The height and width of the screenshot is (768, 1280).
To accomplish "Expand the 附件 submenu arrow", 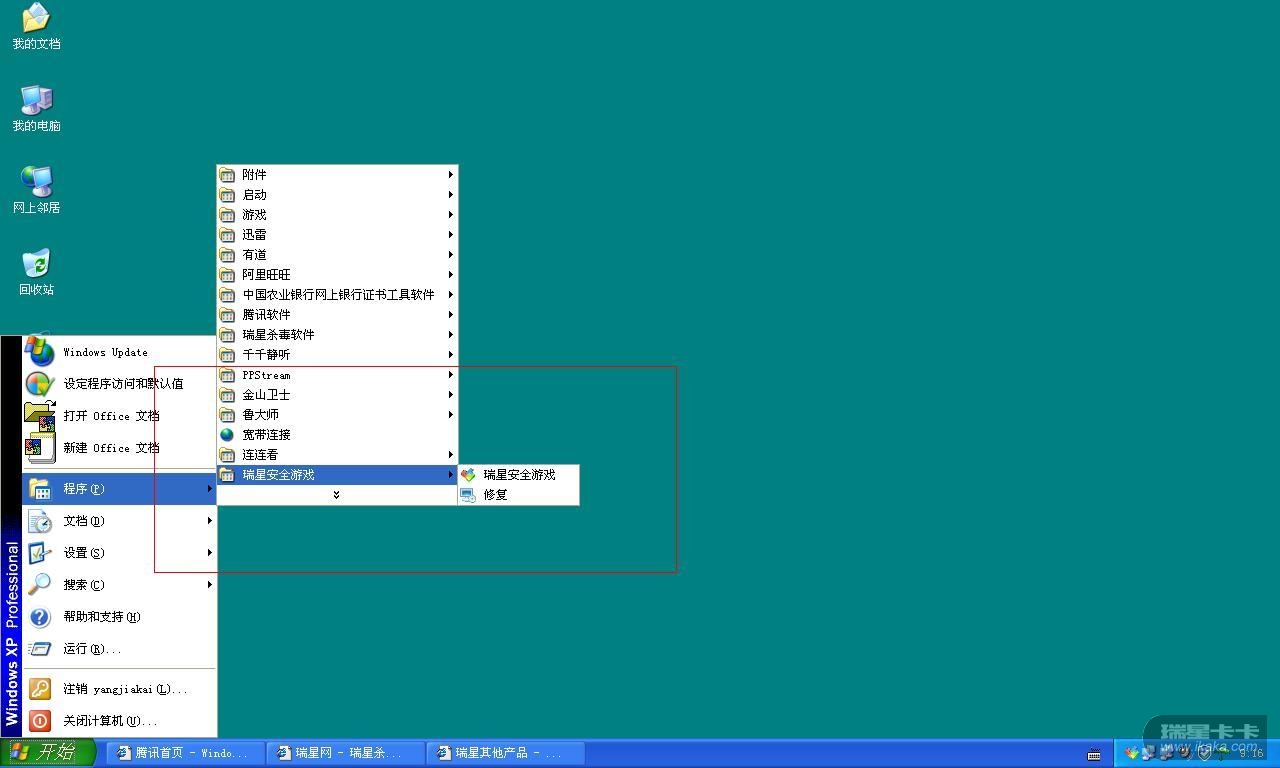I will [451, 175].
